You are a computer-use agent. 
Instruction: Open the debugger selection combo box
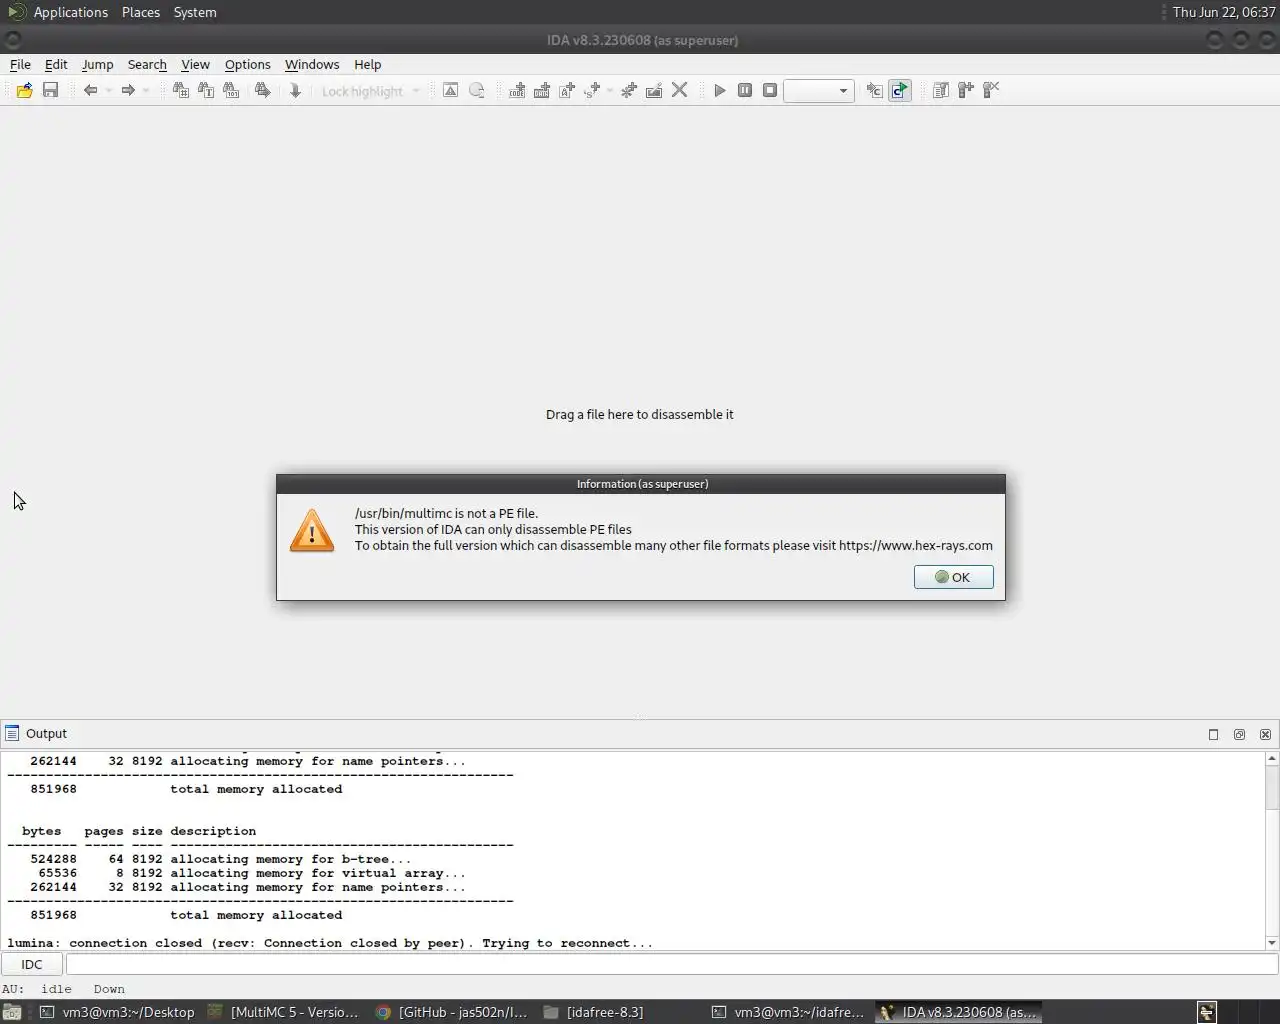(819, 91)
